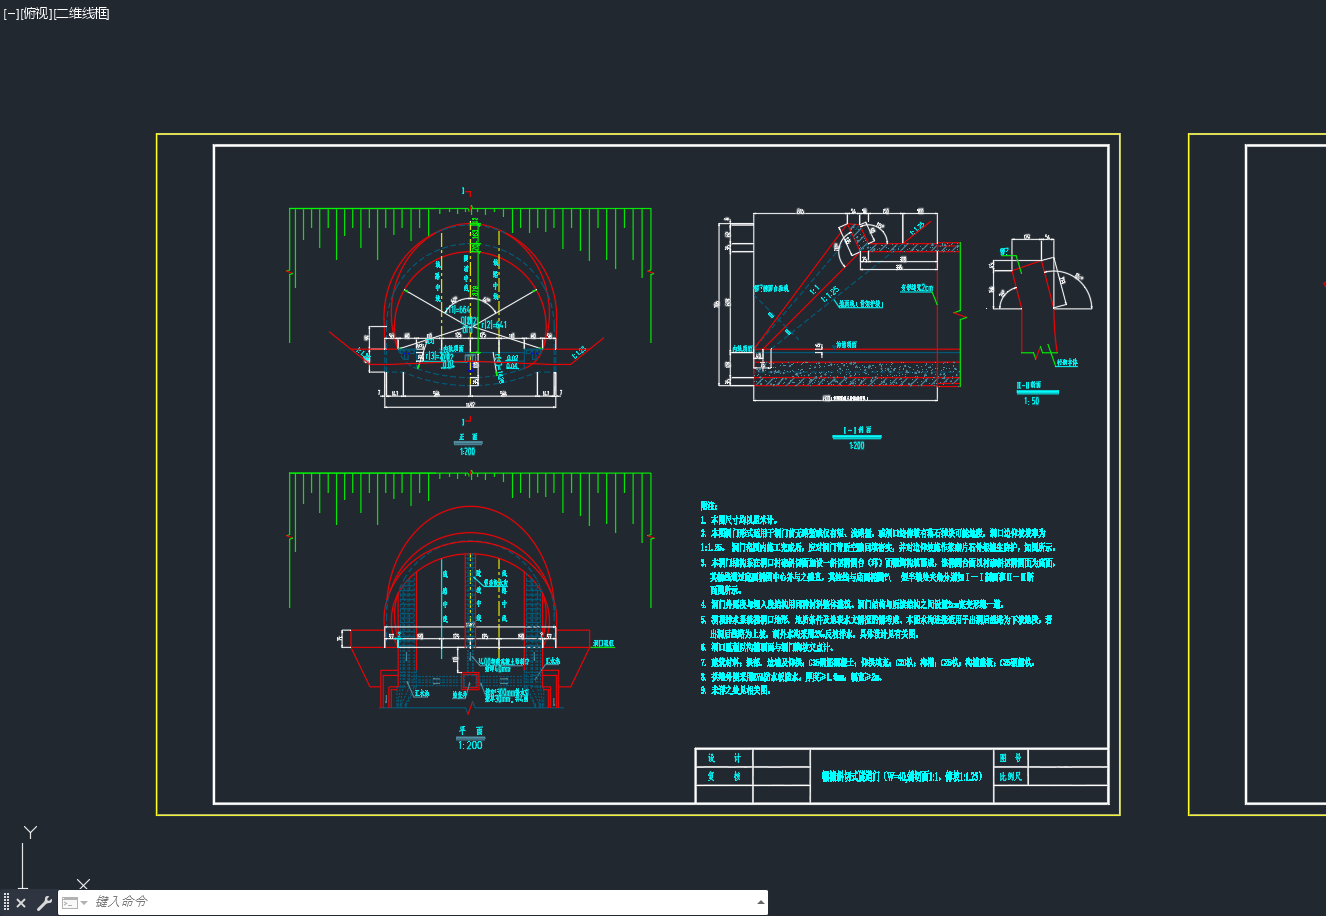Select the 1:200 scale under 平面
1326x916 pixels.
[470, 745]
